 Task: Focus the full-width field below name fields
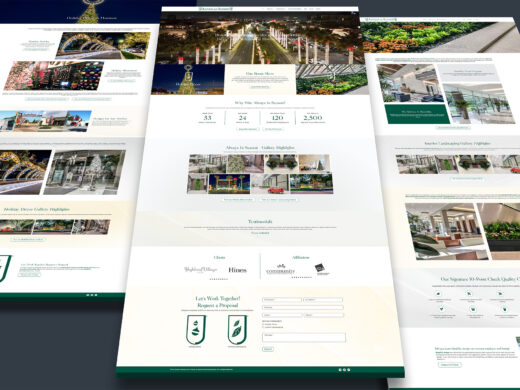(x=303, y=307)
